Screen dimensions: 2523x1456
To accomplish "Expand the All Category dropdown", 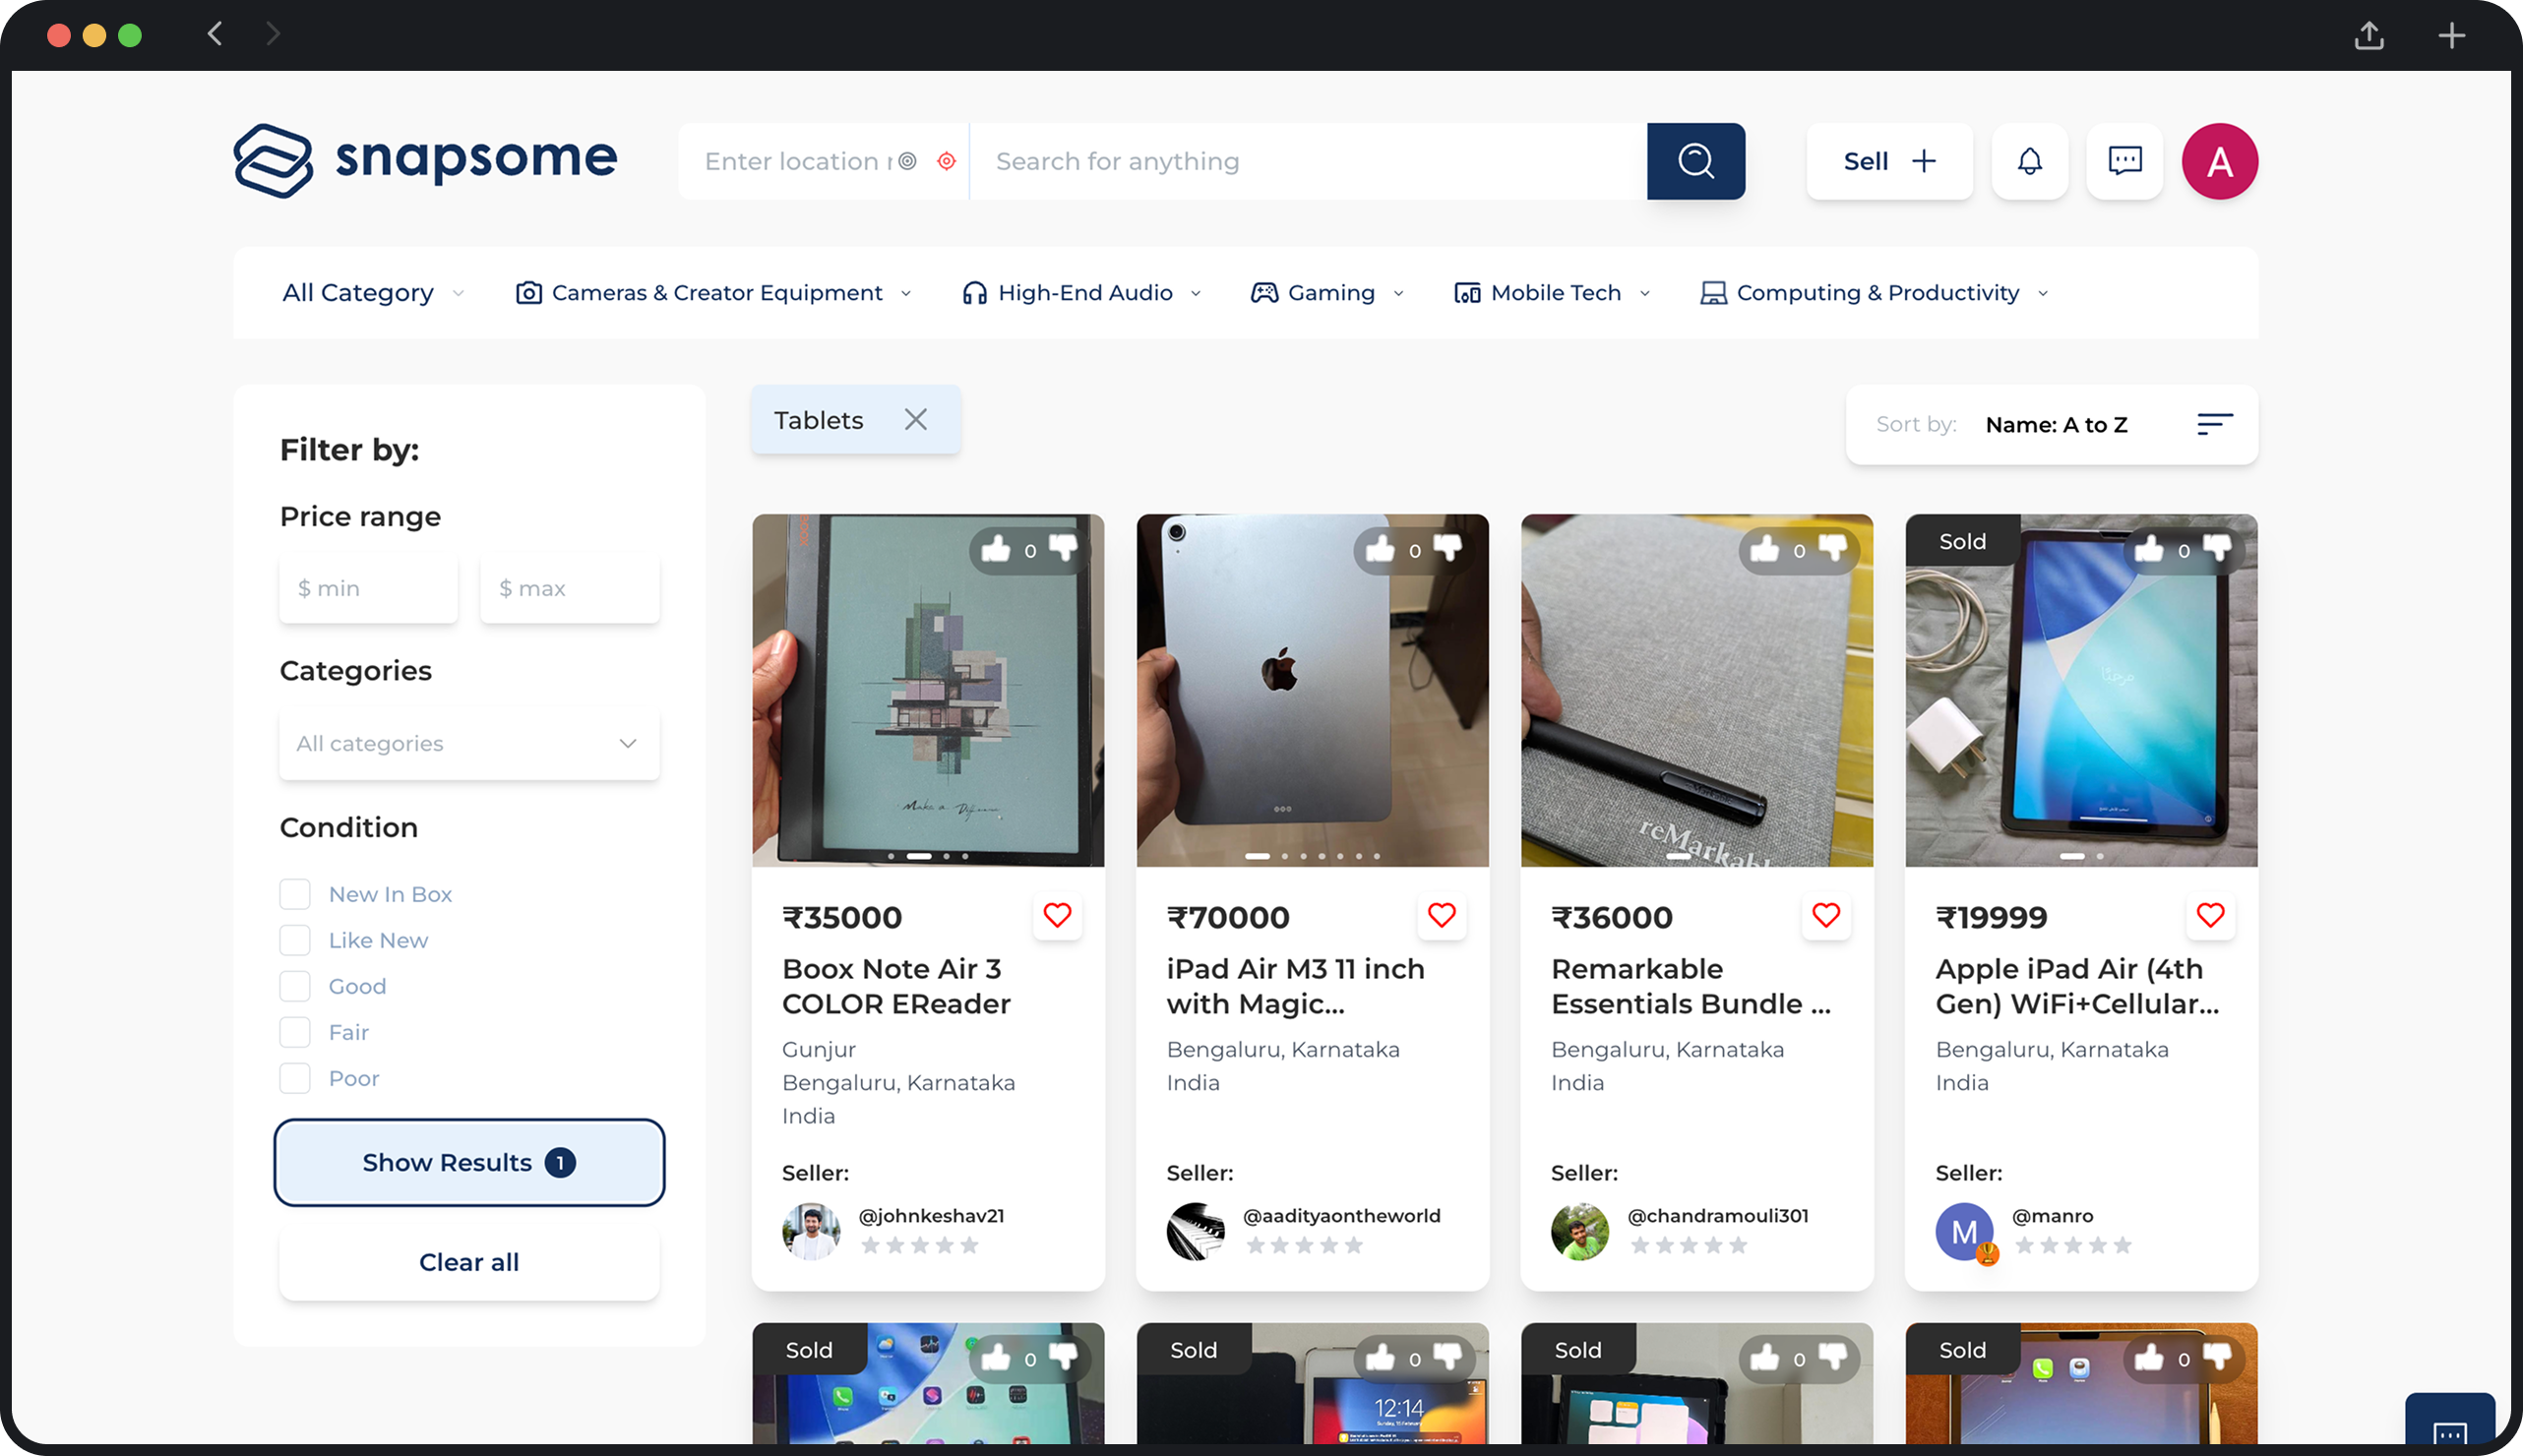I will coord(373,293).
